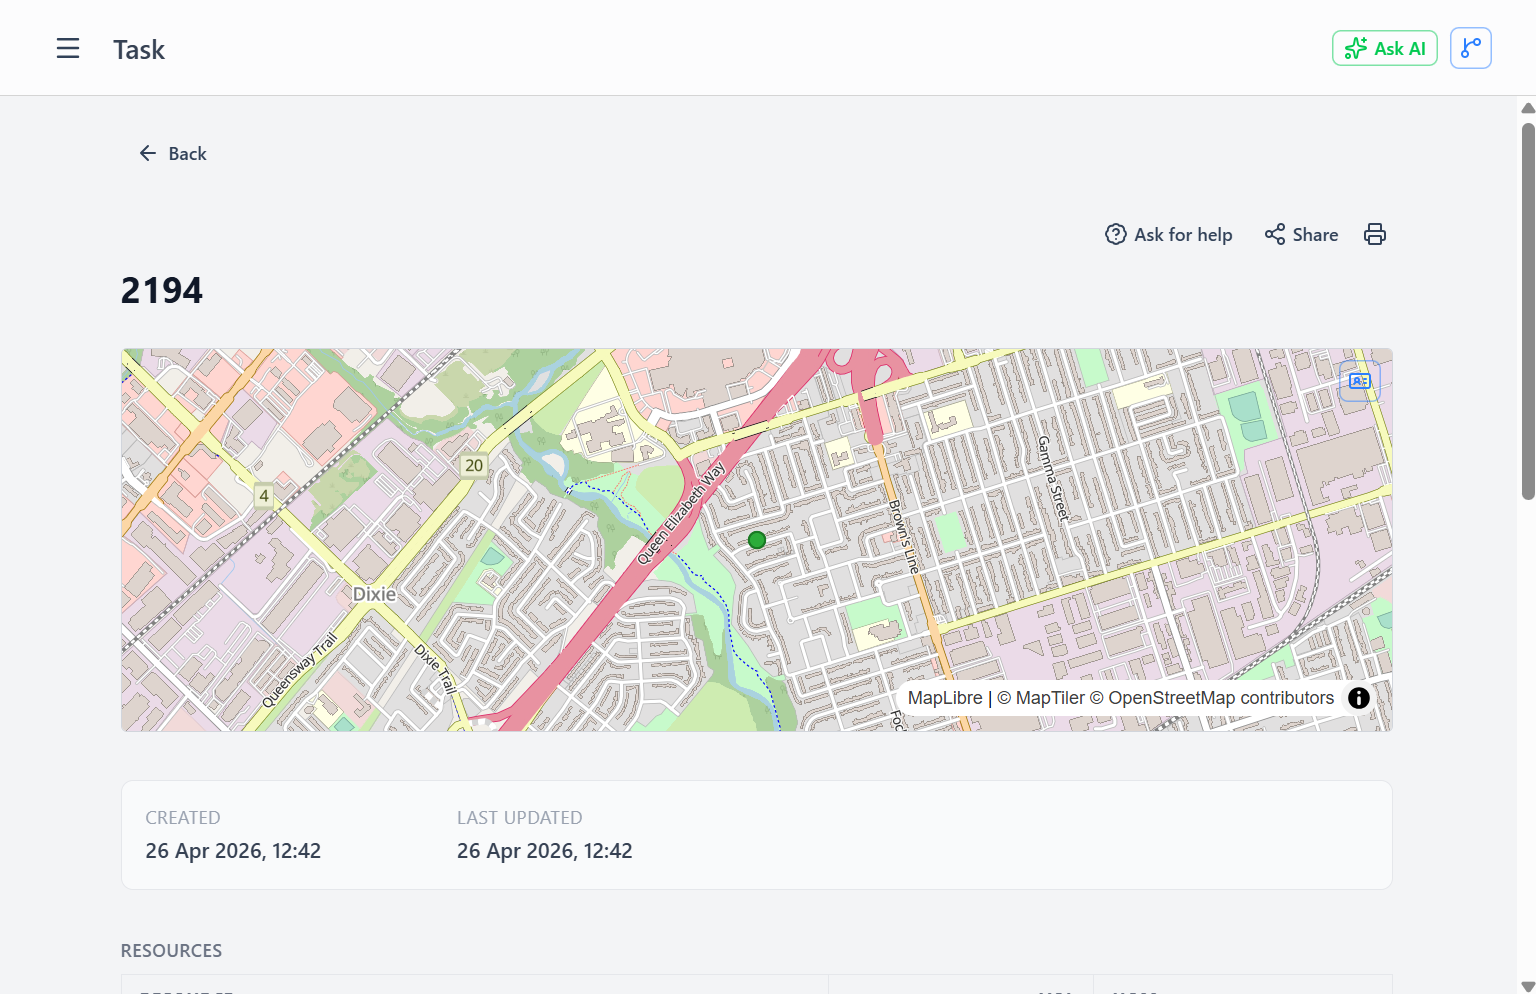This screenshot has width=1536, height=994.
Task: Share this task
Action: (x=1301, y=234)
